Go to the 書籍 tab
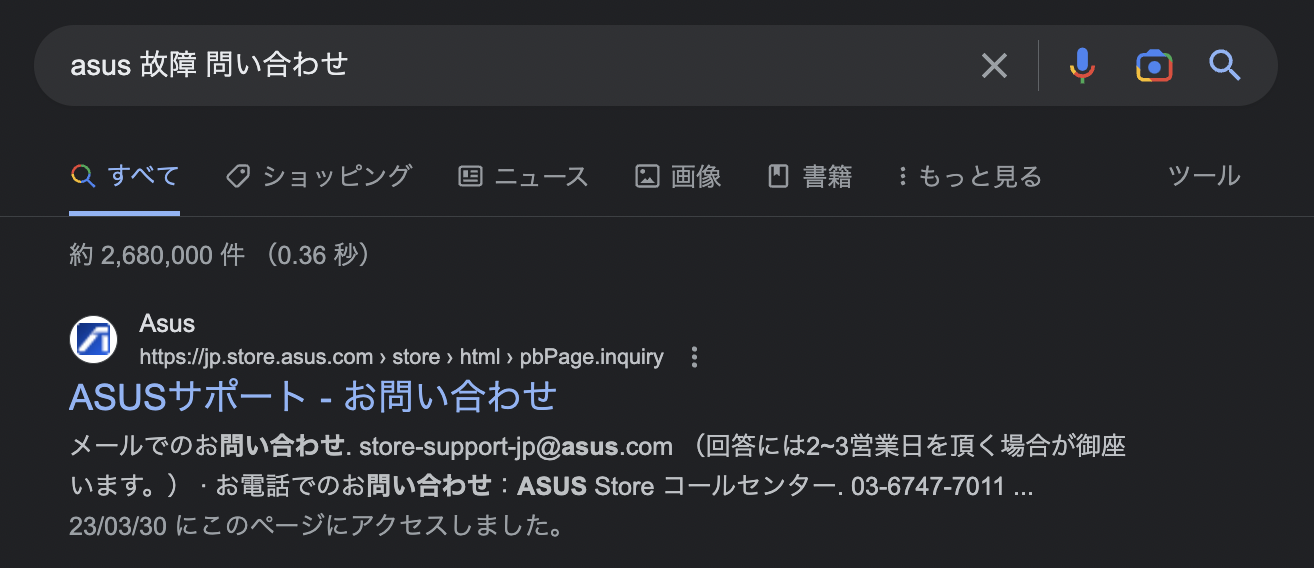 [x=810, y=177]
